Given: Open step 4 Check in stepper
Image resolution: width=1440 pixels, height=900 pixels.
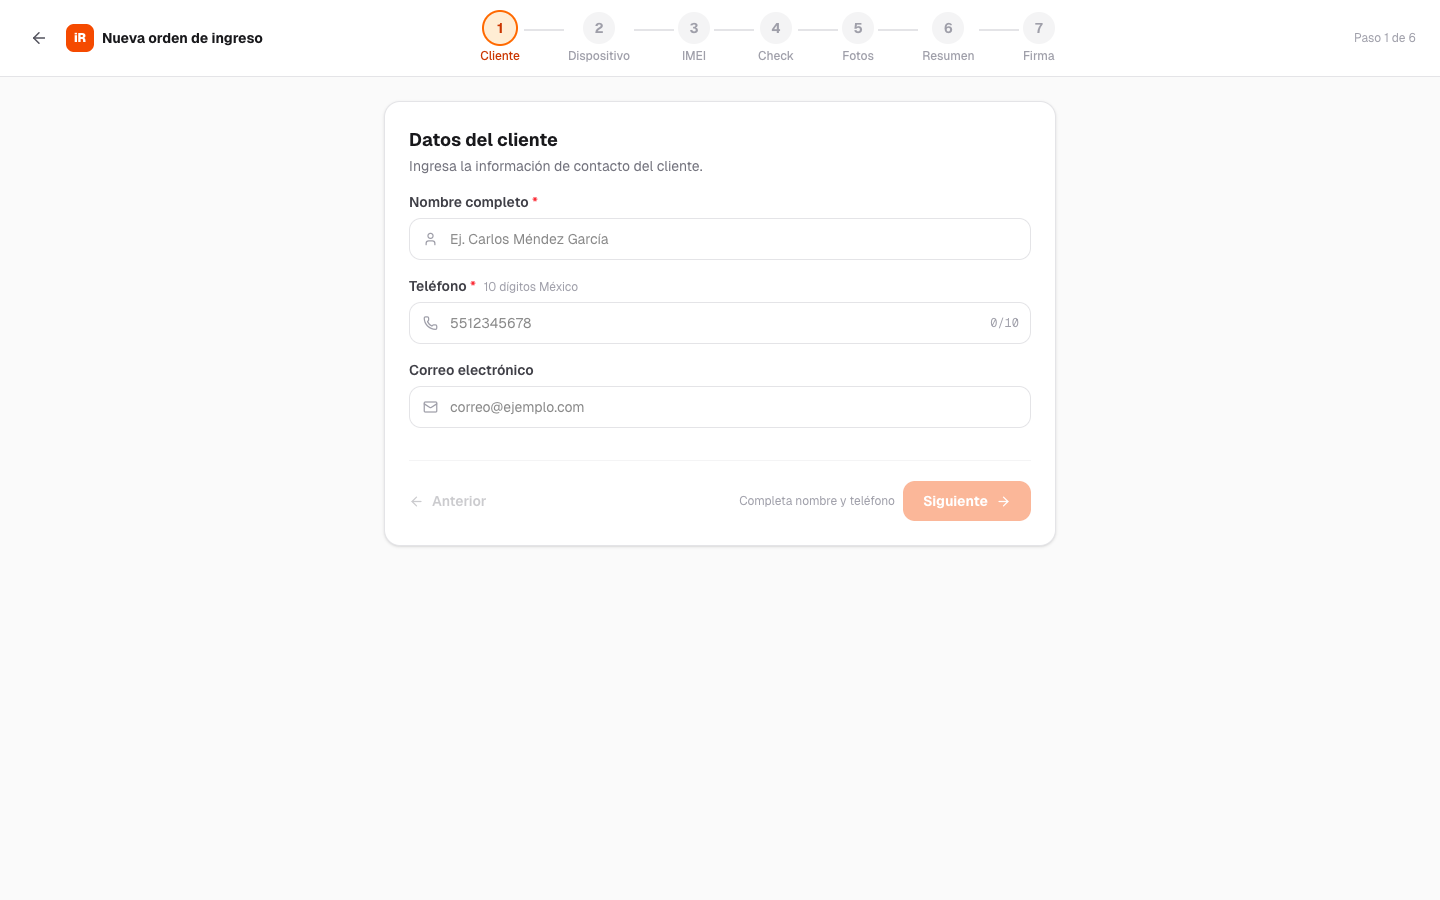Looking at the screenshot, I should pos(776,29).
